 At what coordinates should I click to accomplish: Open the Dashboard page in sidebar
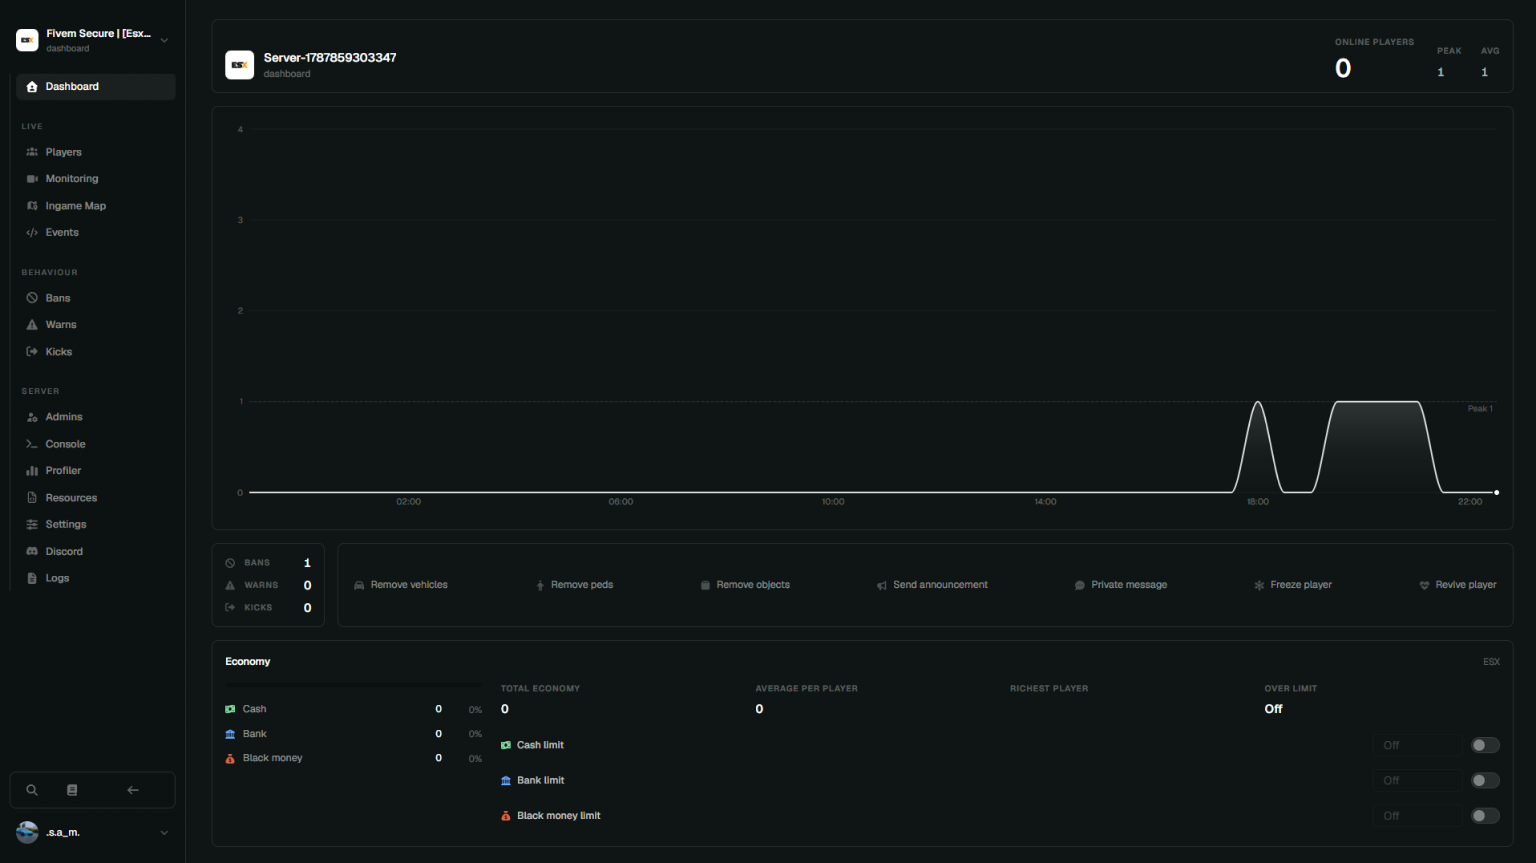tap(96, 87)
